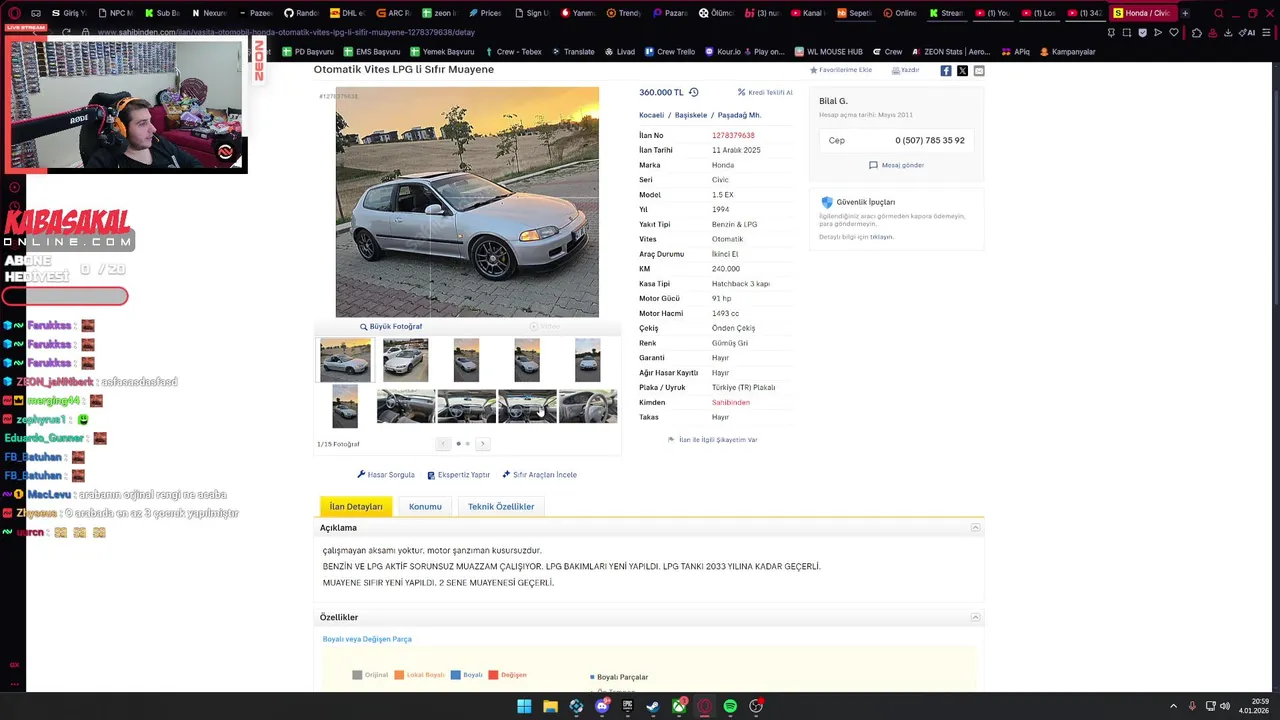Click the browser address bar URL
Screen dimensions: 1280x720
click(x=286, y=32)
